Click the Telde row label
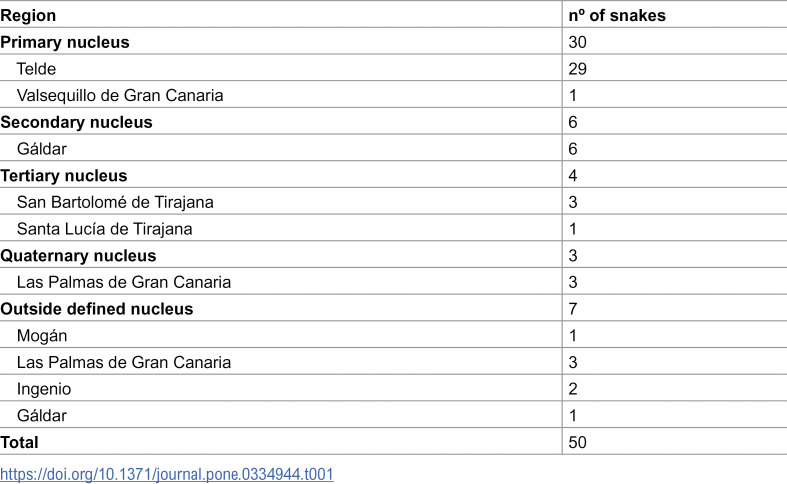The image size is (787, 484). click(x=36, y=69)
